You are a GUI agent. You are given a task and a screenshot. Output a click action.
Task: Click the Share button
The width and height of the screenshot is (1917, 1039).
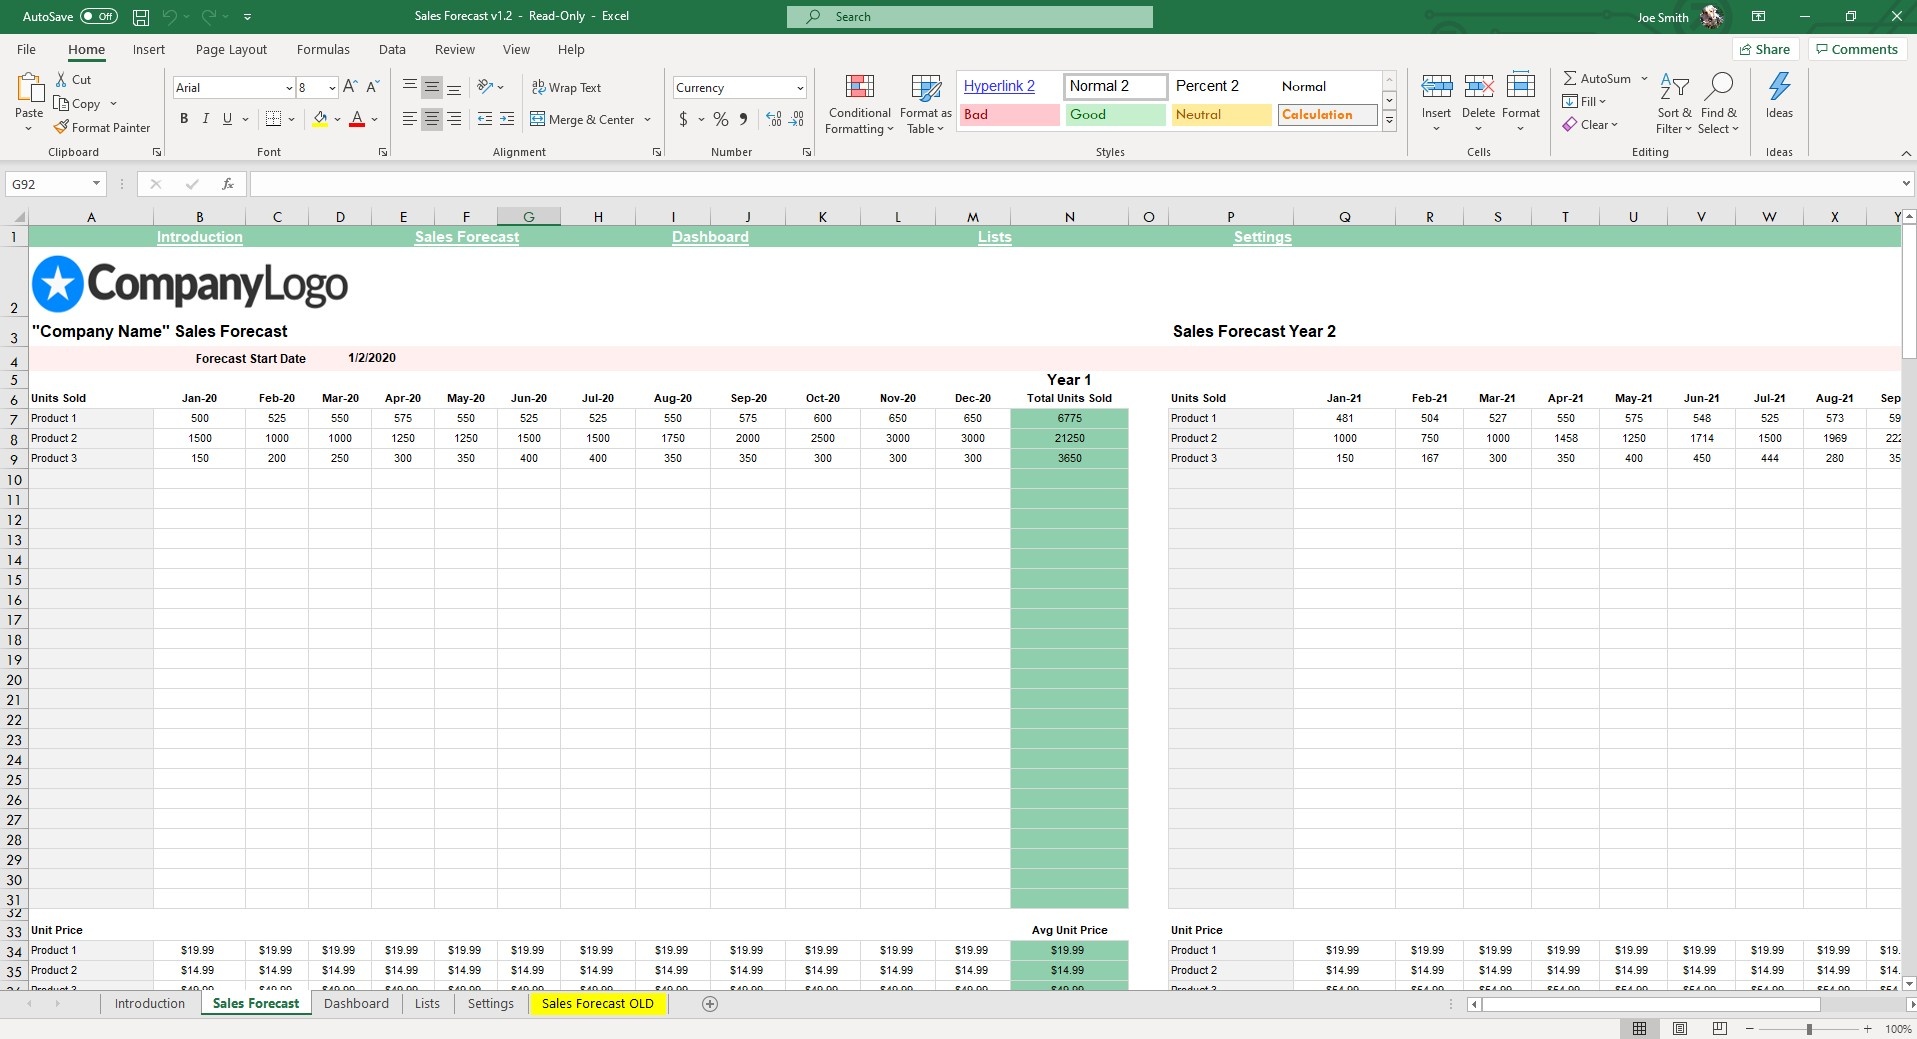pos(1765,50)
